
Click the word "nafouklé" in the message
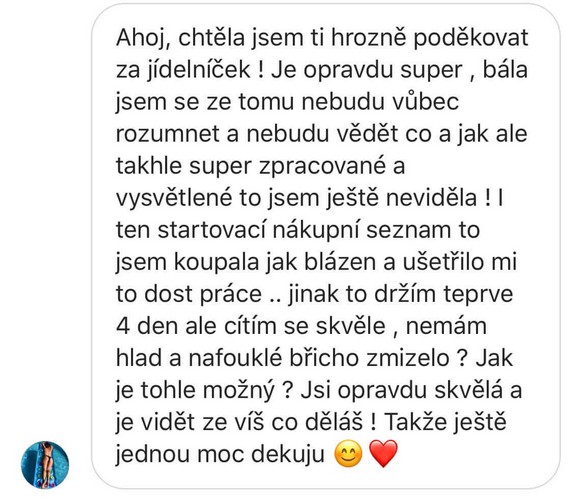pyautogui.click(x=235, y=358)
